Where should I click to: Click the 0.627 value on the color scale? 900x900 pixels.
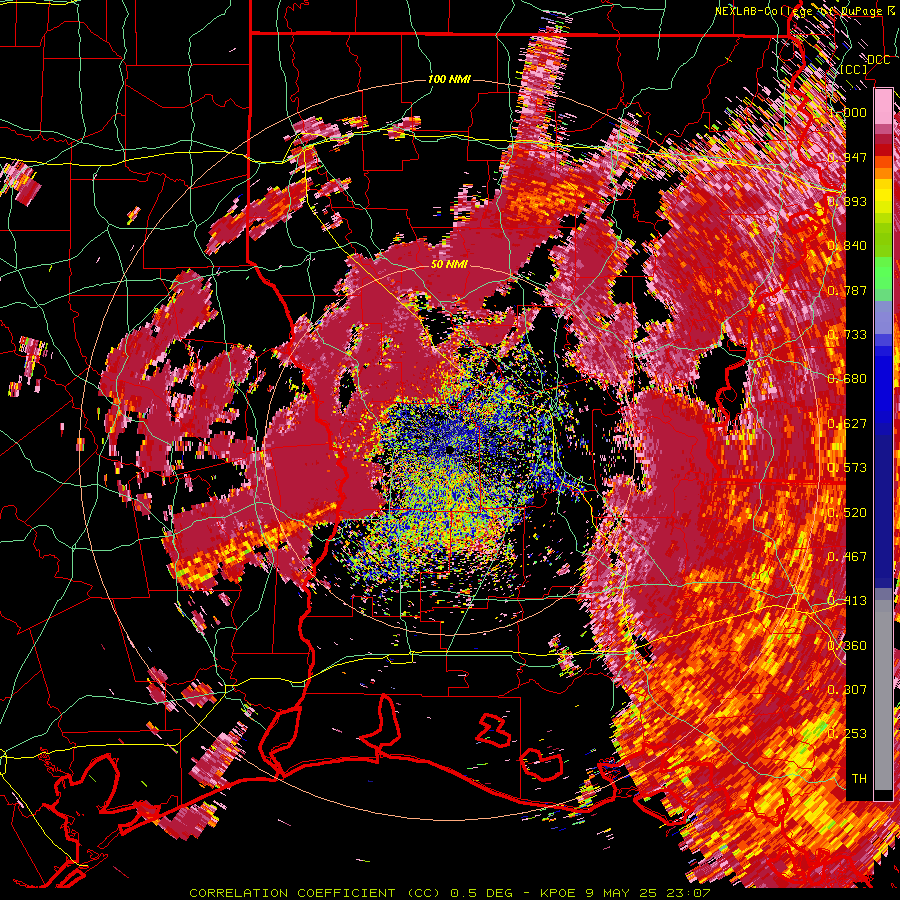point(847,423)
